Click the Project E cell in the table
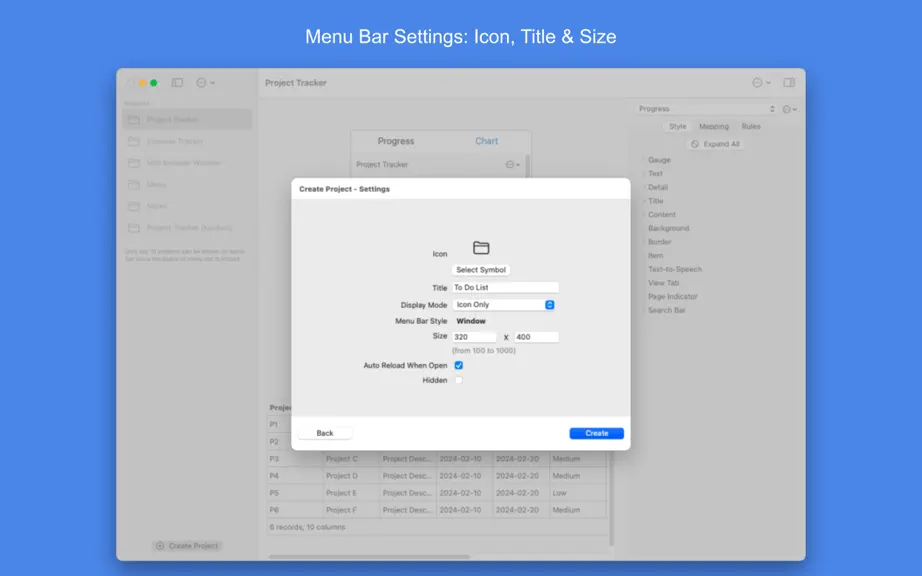Screen dimensions: 922x576 [352, 493]
